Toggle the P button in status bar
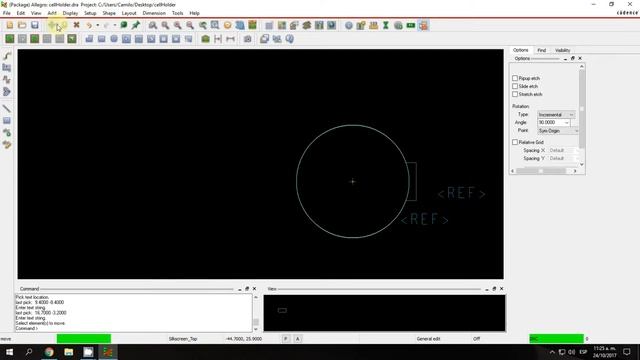Image resolution: width=640 pixels, height=360 pixels. [x=286, y=339]
